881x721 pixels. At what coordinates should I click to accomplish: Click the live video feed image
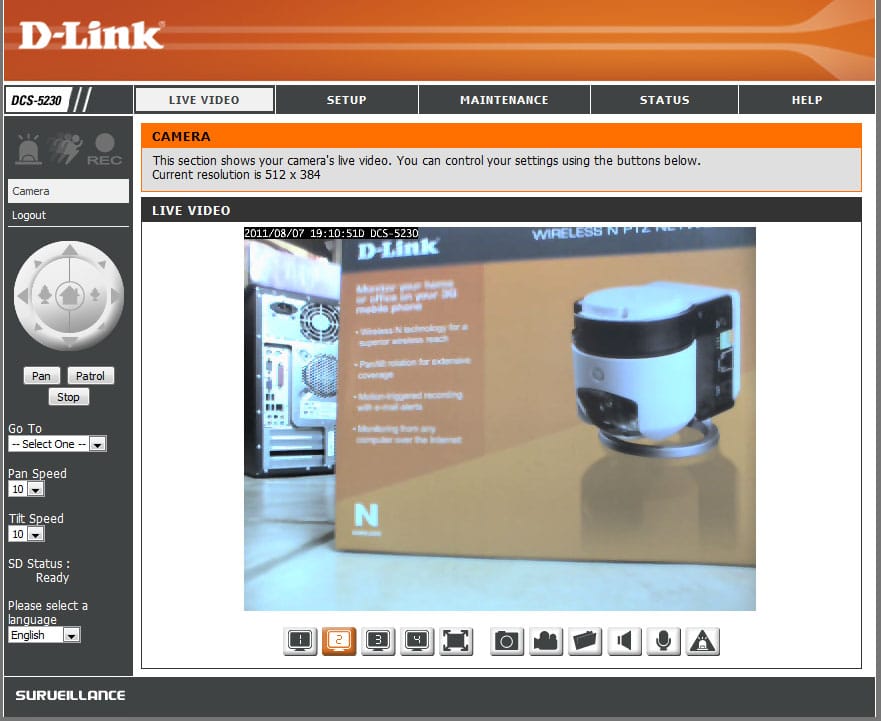499,419
